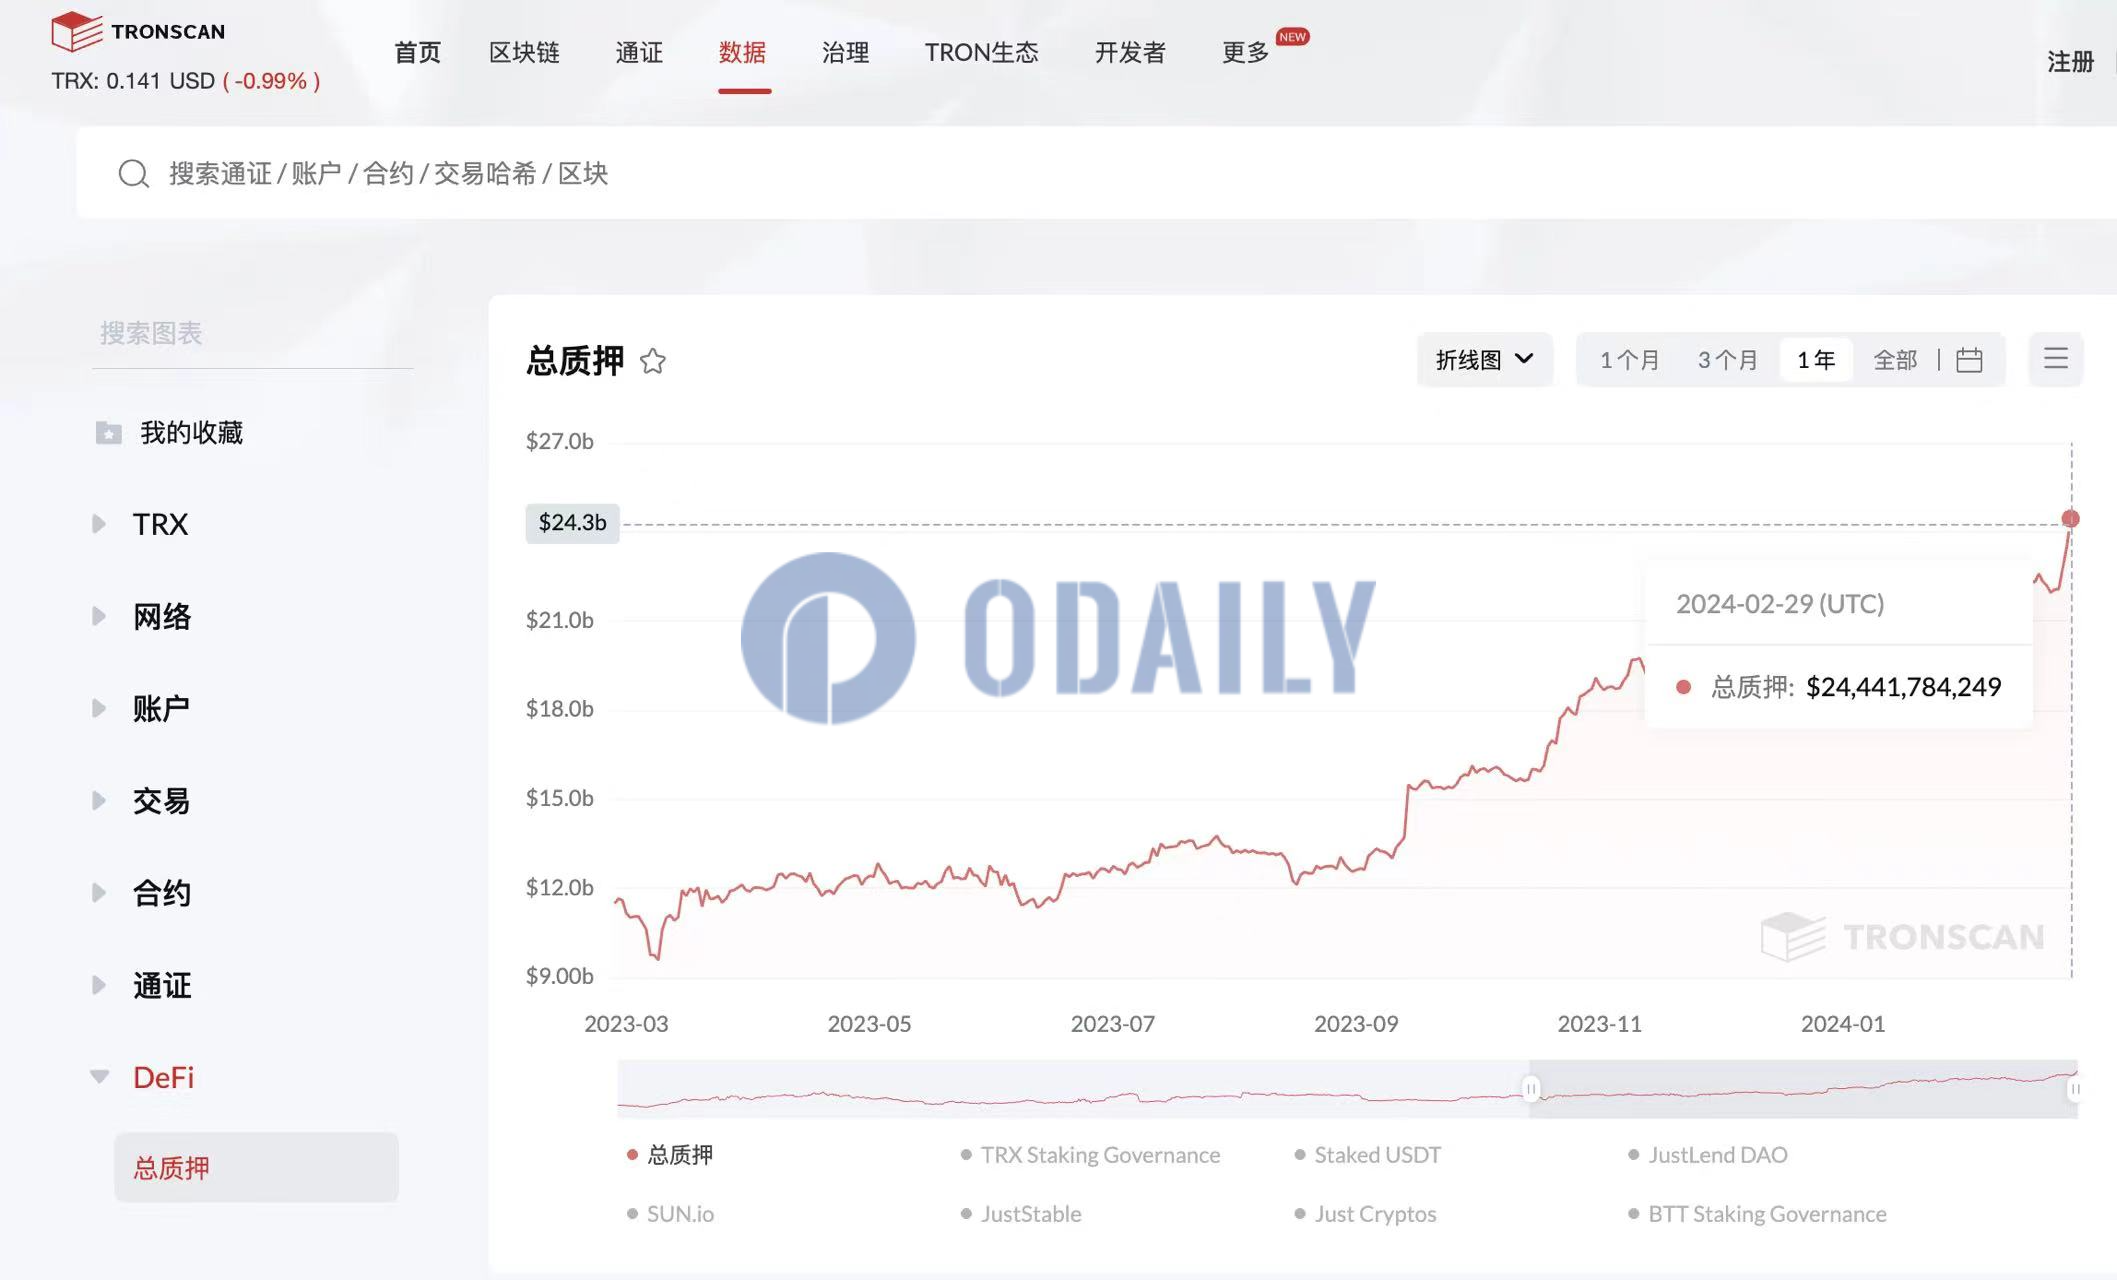
Task: Select the 3个月 time range
Action: (1727, 359)
